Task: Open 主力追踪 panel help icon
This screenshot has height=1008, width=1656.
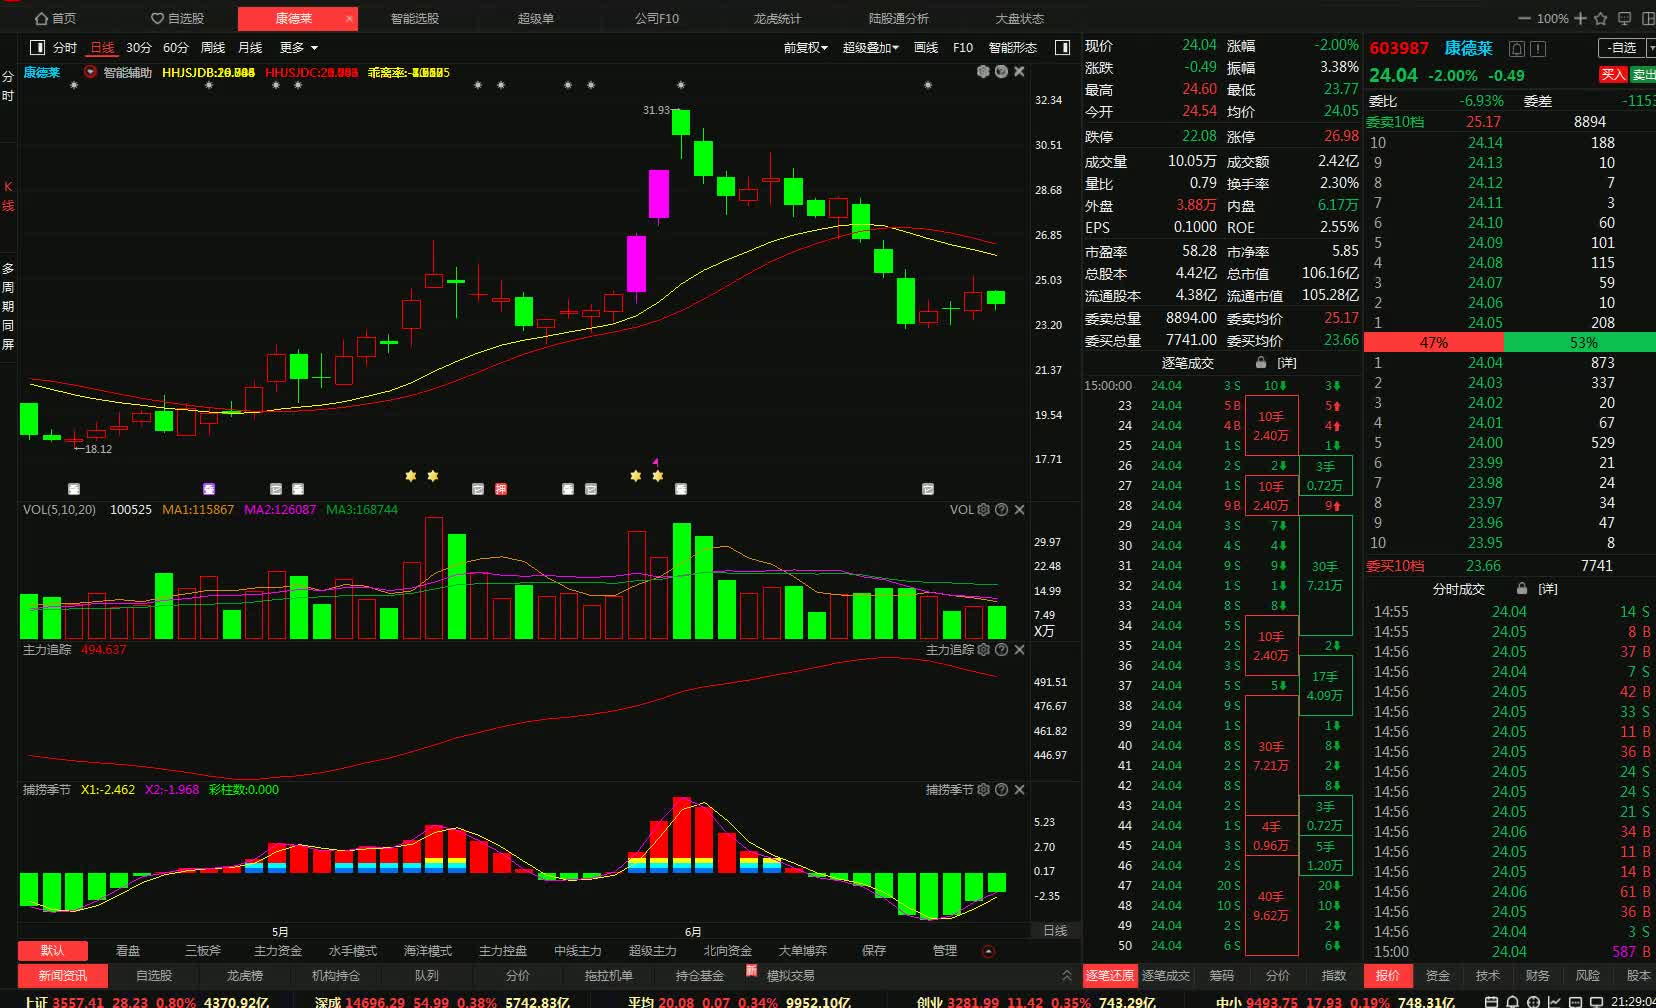Action: [x=1001, y=649]
